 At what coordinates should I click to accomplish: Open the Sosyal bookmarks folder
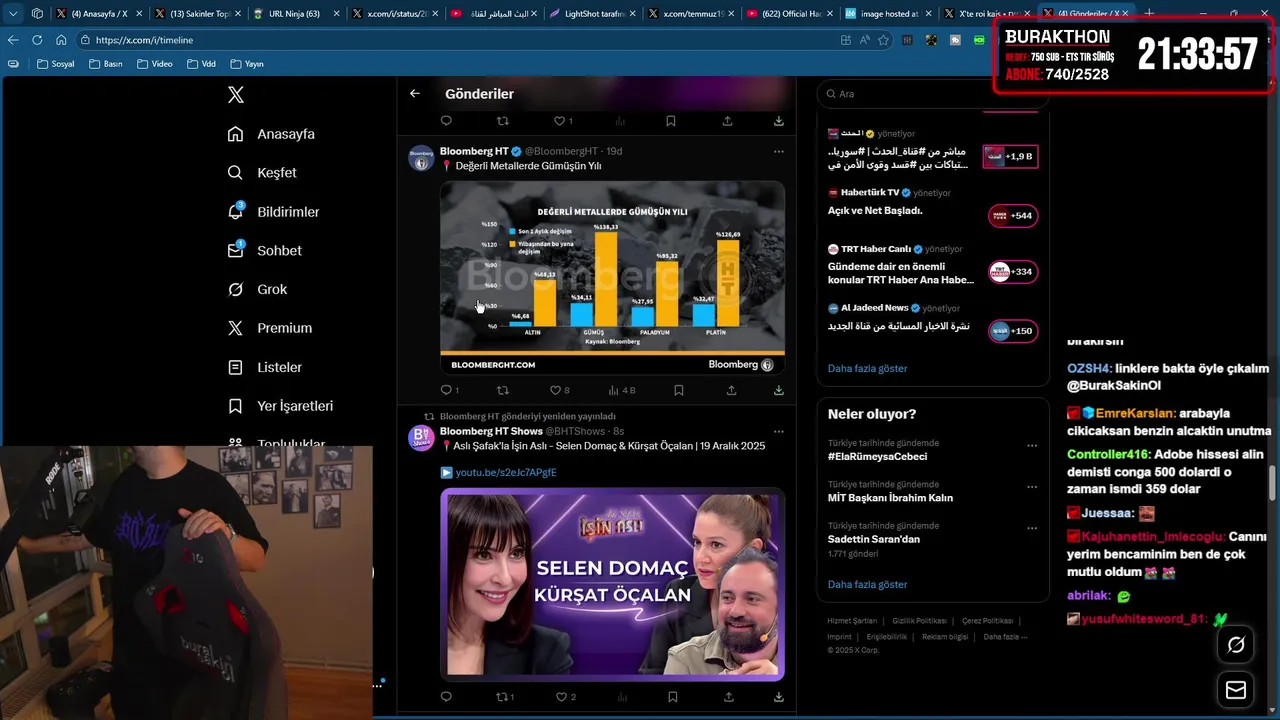coord(55,64)
